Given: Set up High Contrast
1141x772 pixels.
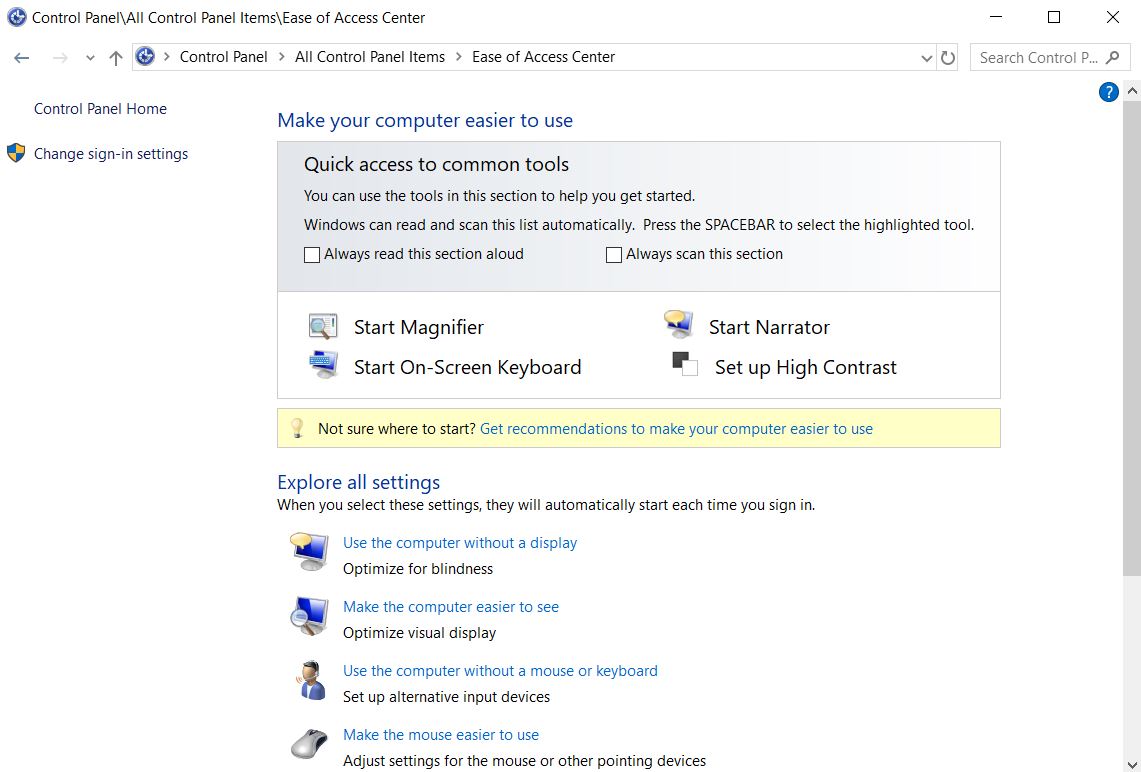Looking at the screenshot, I should [806, 367].
